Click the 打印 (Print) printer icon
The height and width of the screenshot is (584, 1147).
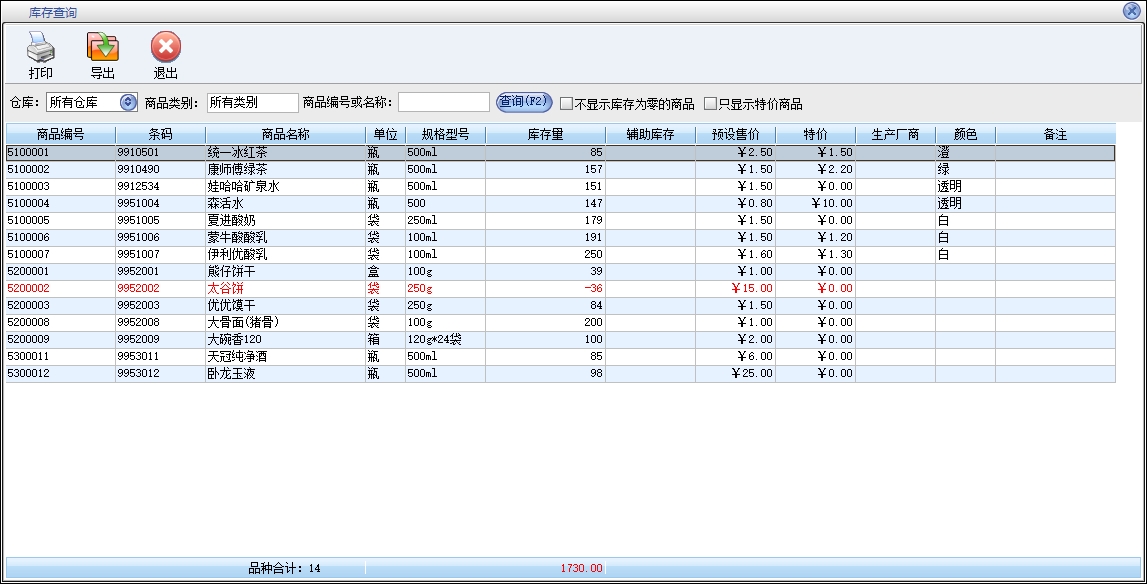click(41, 47)
